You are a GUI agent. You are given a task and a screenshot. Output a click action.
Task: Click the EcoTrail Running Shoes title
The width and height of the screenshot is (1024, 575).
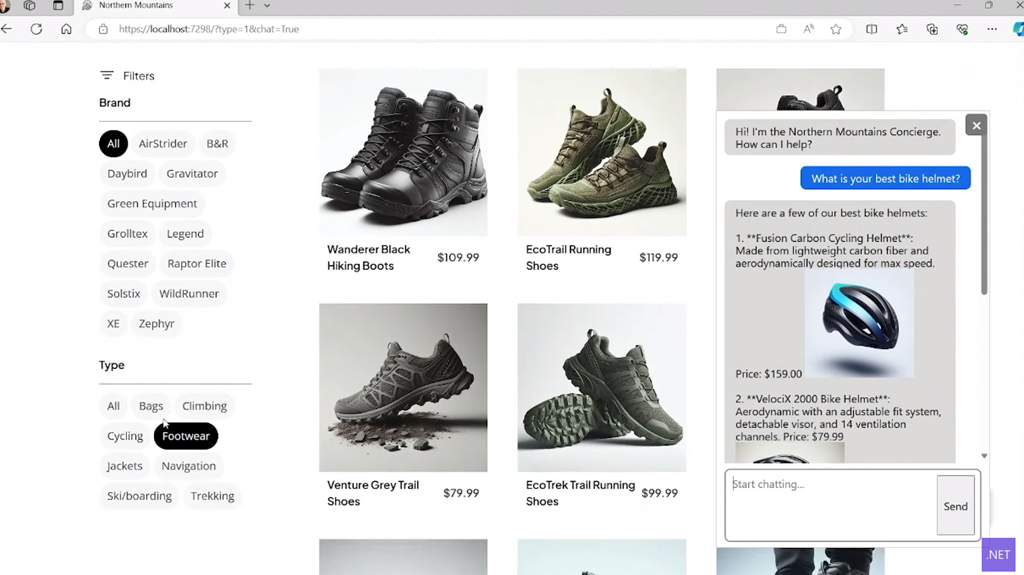(569, 257)
